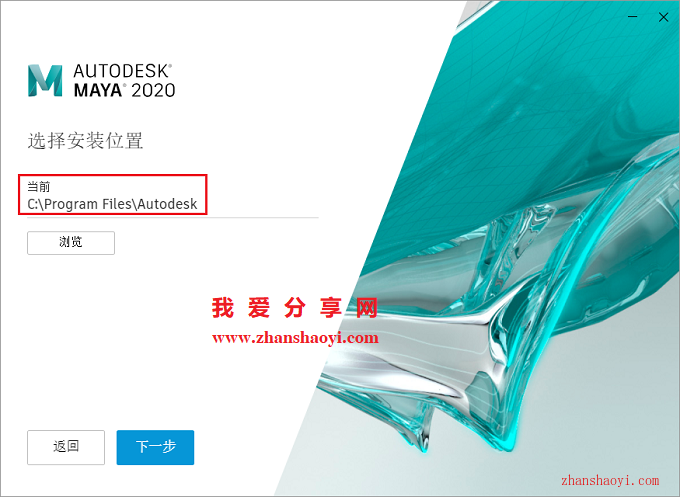Click the 我爱分享网 red watermark text
Screen dimensions: 680x497
(x=295, y=308)
